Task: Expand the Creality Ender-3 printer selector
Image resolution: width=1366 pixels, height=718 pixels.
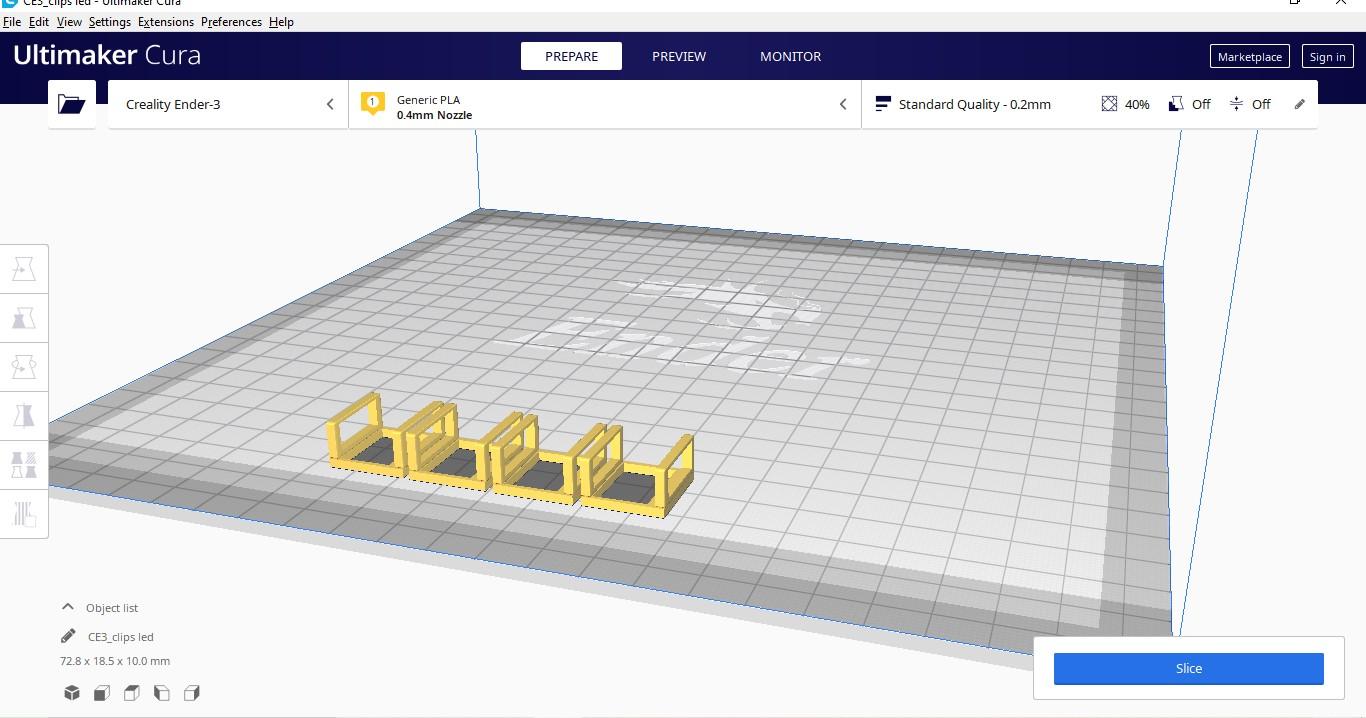Action: click(228, 104)
